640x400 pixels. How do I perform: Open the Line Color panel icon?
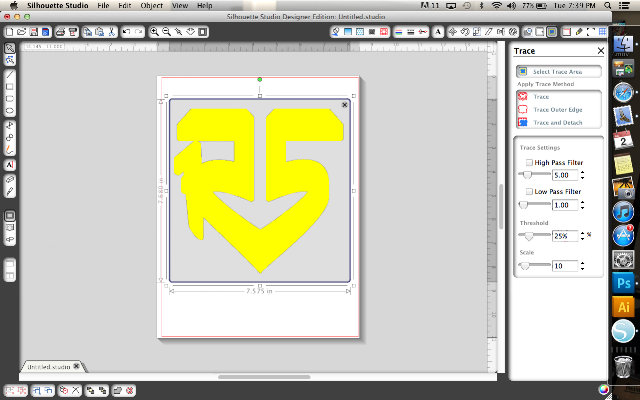coord(399,32)
